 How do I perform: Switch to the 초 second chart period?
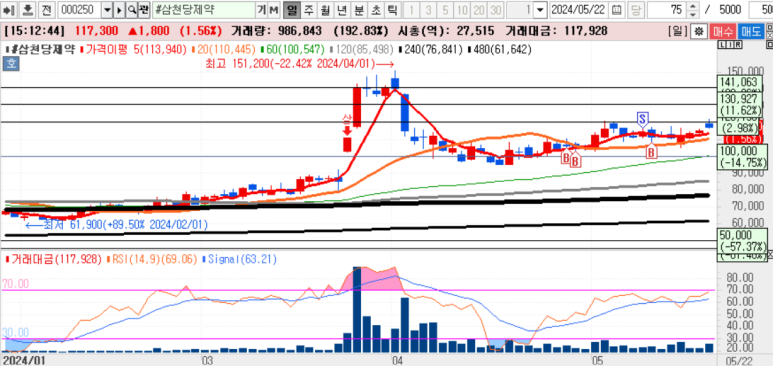tap(375, 9)
